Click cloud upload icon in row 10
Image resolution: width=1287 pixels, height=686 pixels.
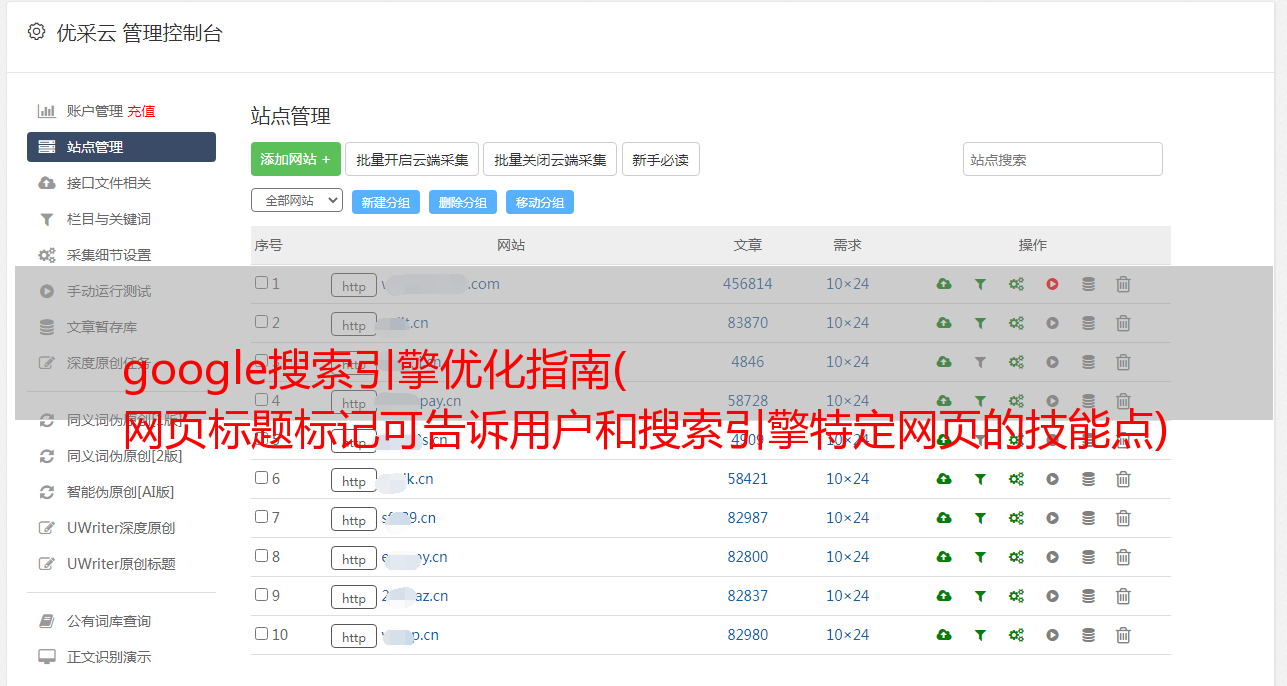point(944,635)
